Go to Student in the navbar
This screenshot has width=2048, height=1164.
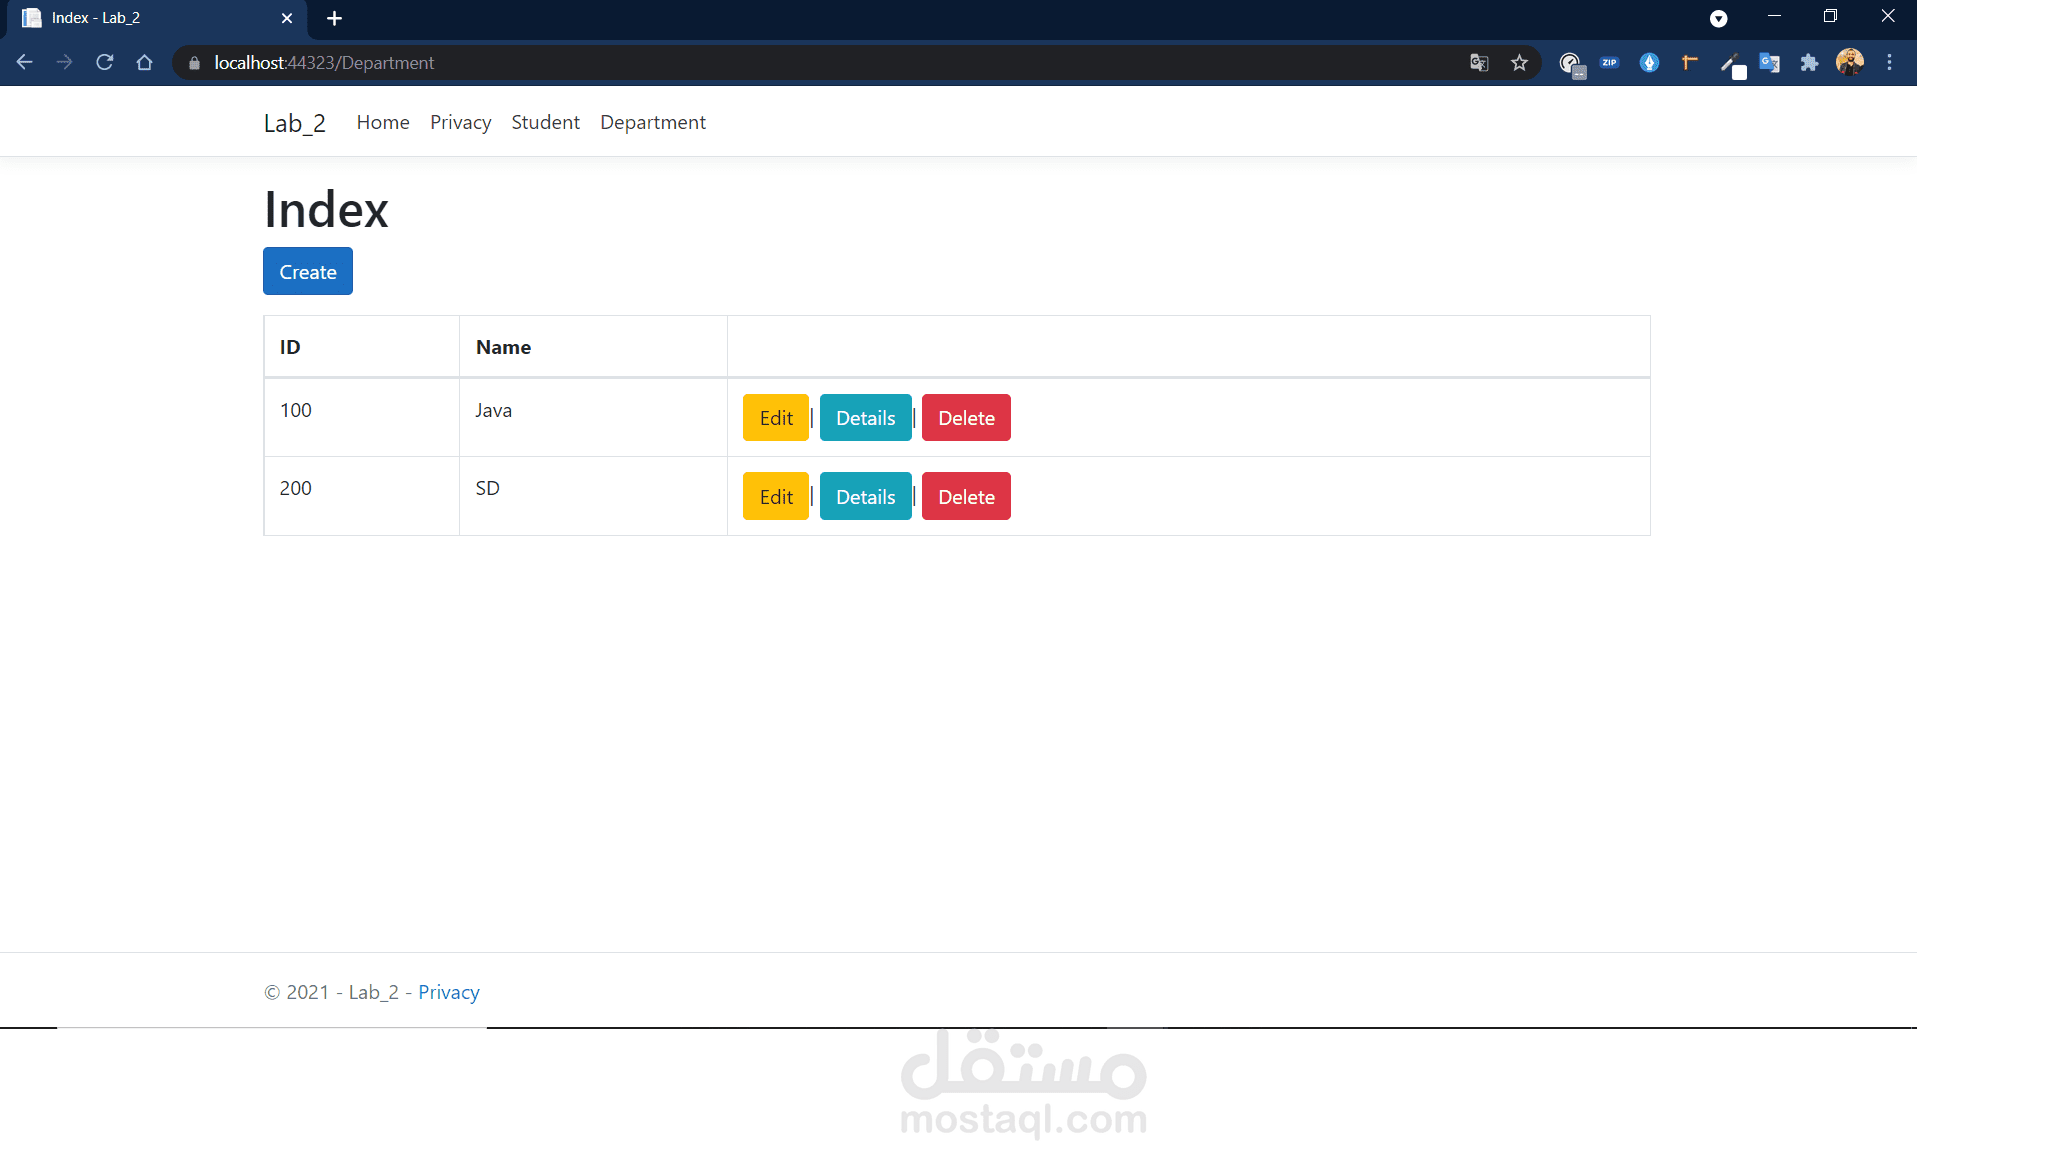coord(545,122)
